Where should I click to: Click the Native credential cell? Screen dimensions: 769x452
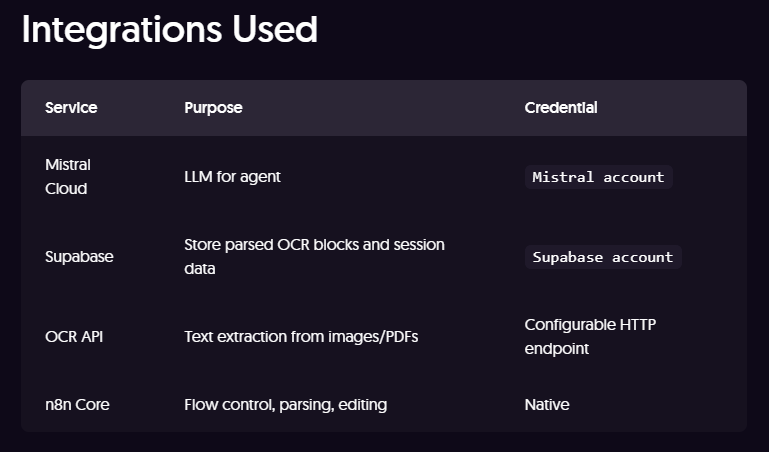coord(546,405)
